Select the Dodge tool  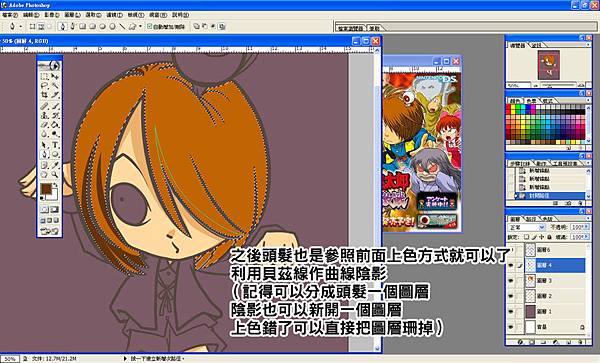(55, 134)
